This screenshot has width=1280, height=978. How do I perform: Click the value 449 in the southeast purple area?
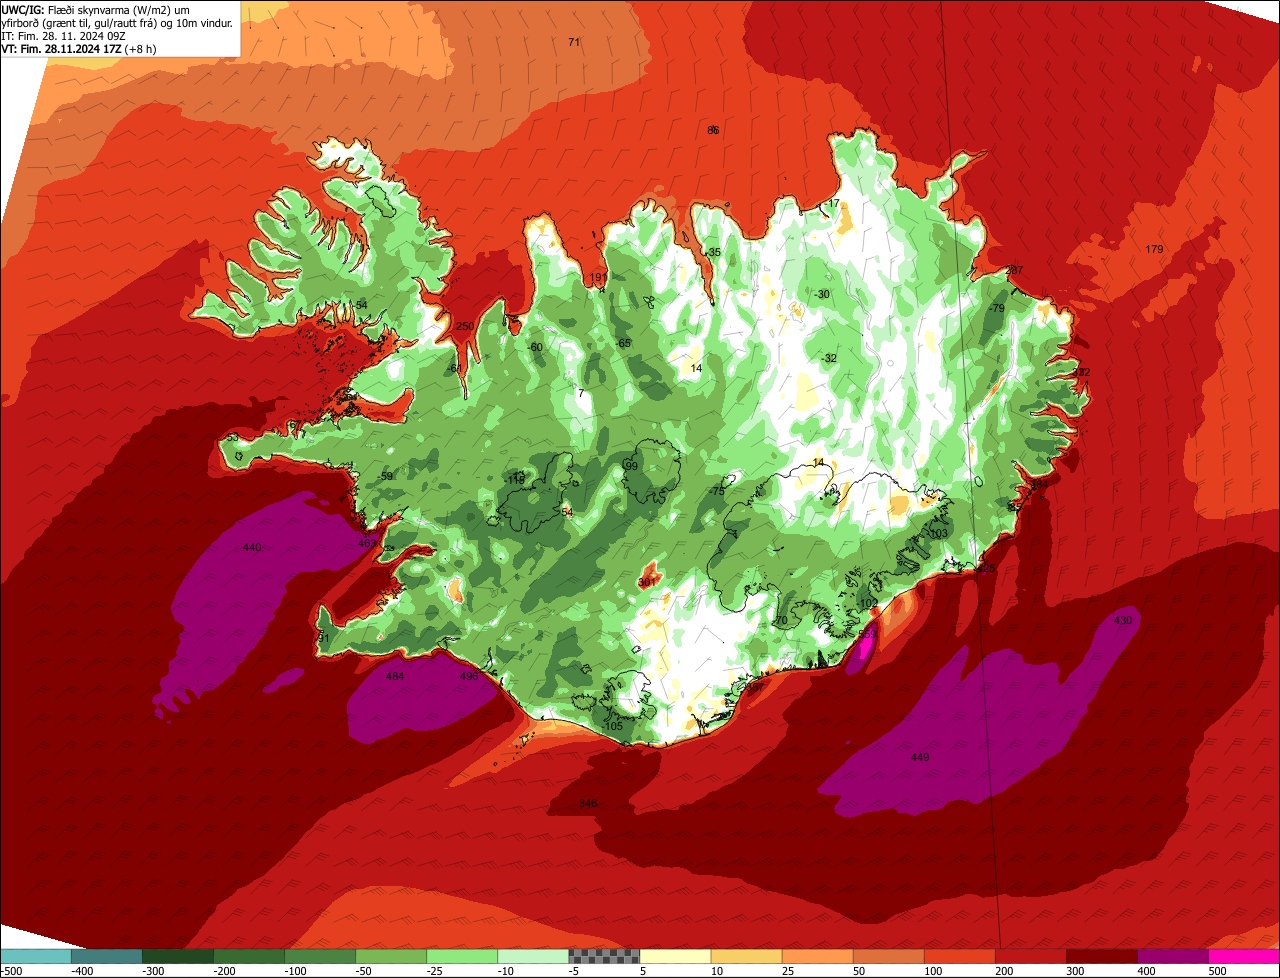(x=920, y=757)
